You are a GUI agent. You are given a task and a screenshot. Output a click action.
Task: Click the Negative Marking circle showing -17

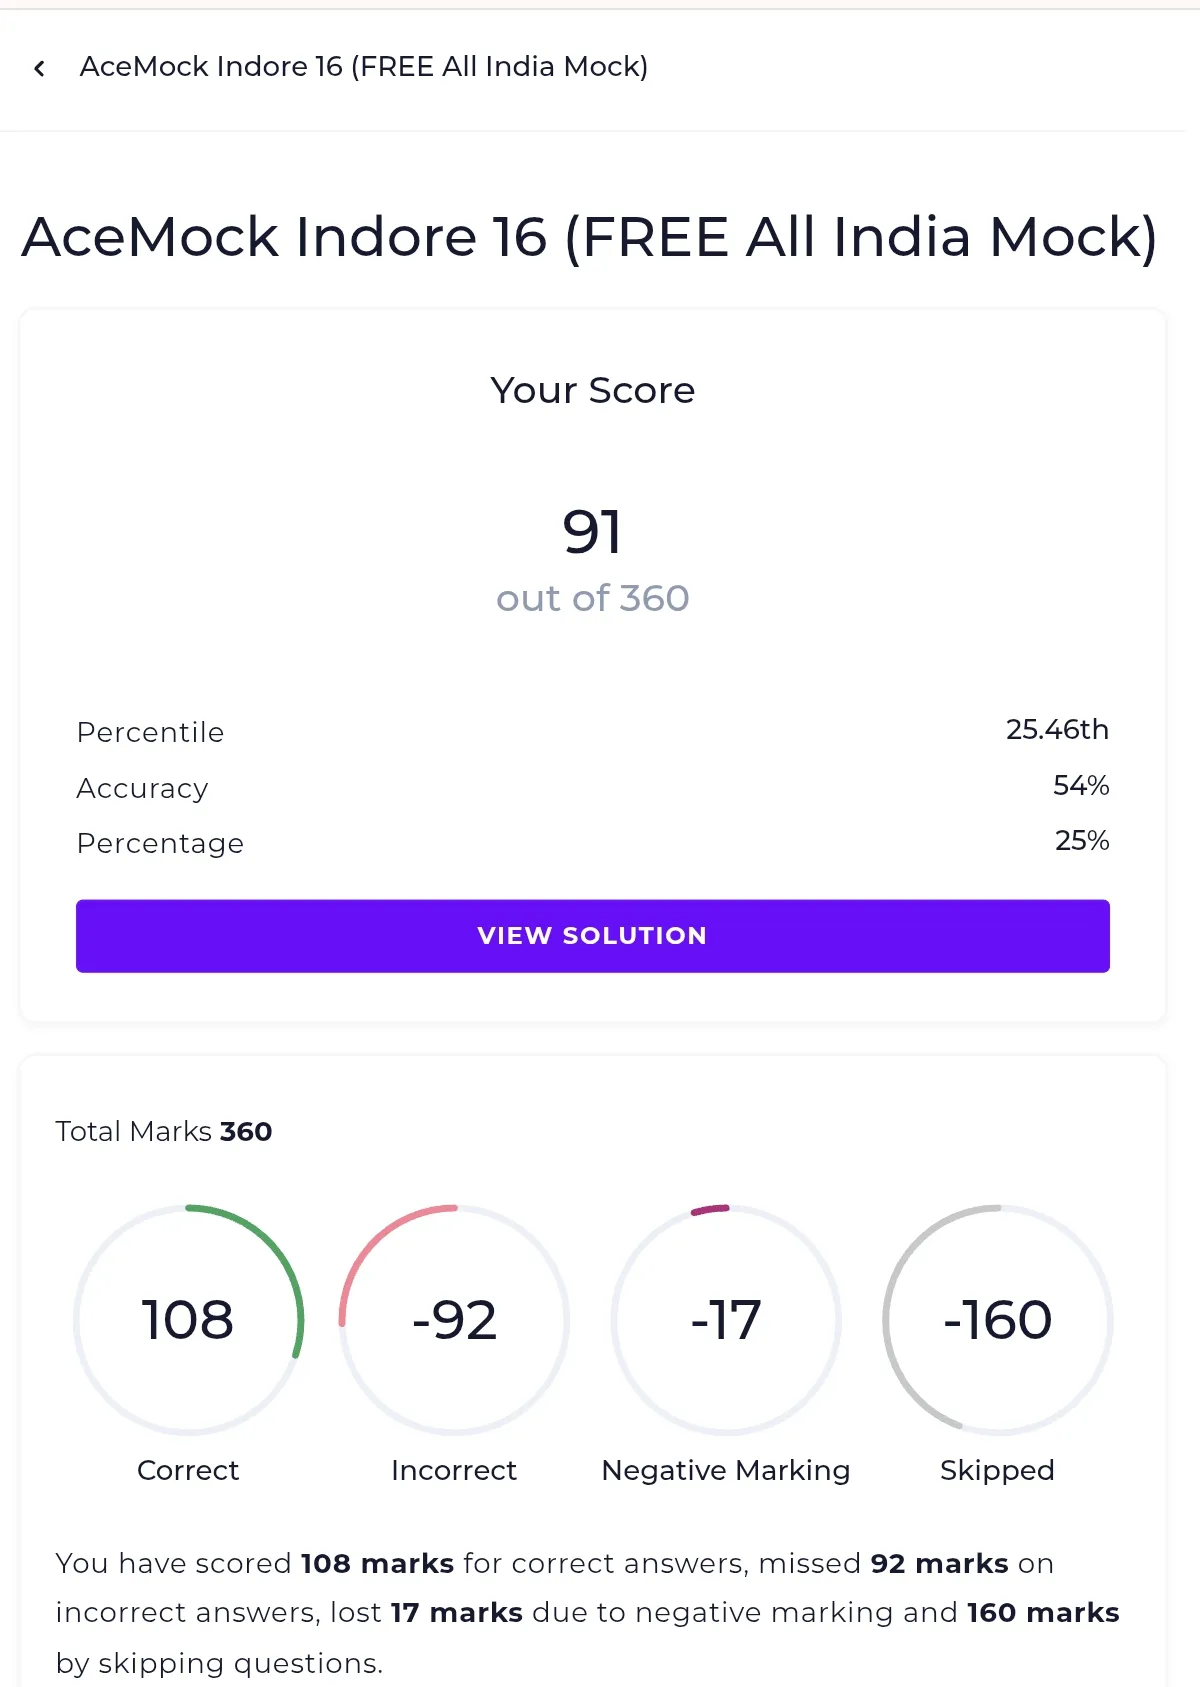coord(726,1320)
